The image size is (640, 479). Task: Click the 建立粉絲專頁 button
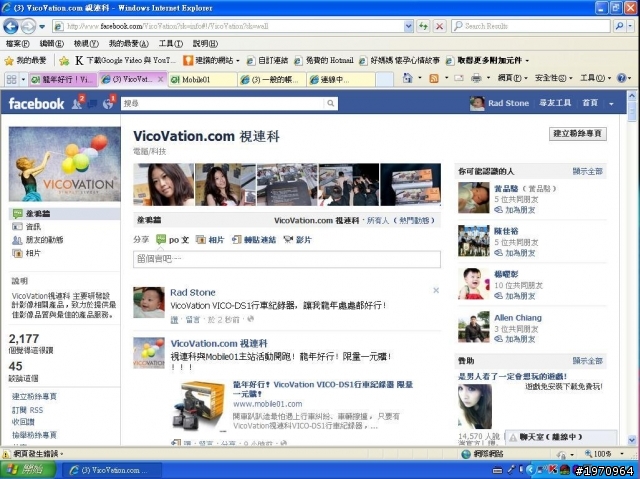coord(578,134)
